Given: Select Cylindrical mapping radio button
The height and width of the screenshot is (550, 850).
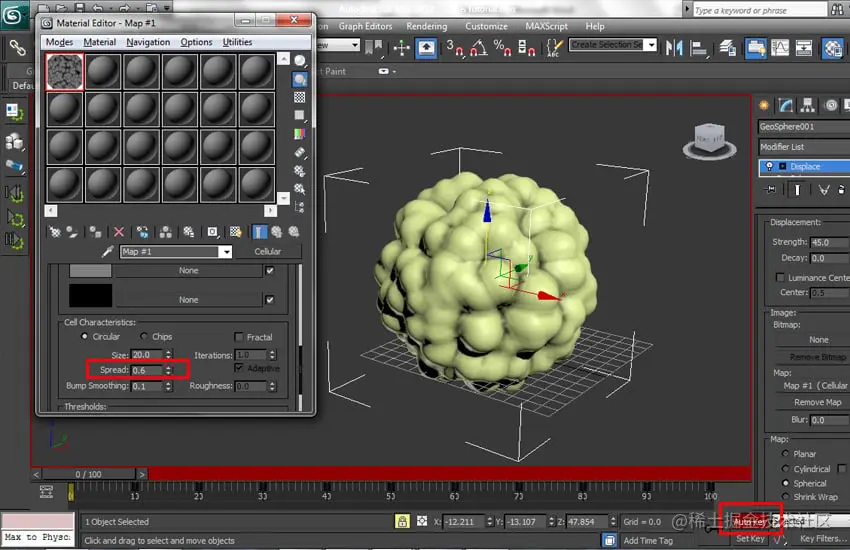Looking at the screenshot, I should (x=785, y=468).
